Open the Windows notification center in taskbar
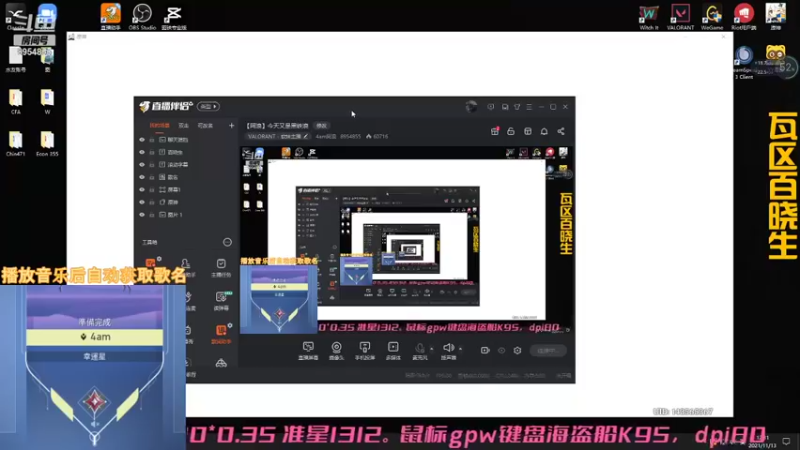 pyautogui.click(x=786, y=441)
